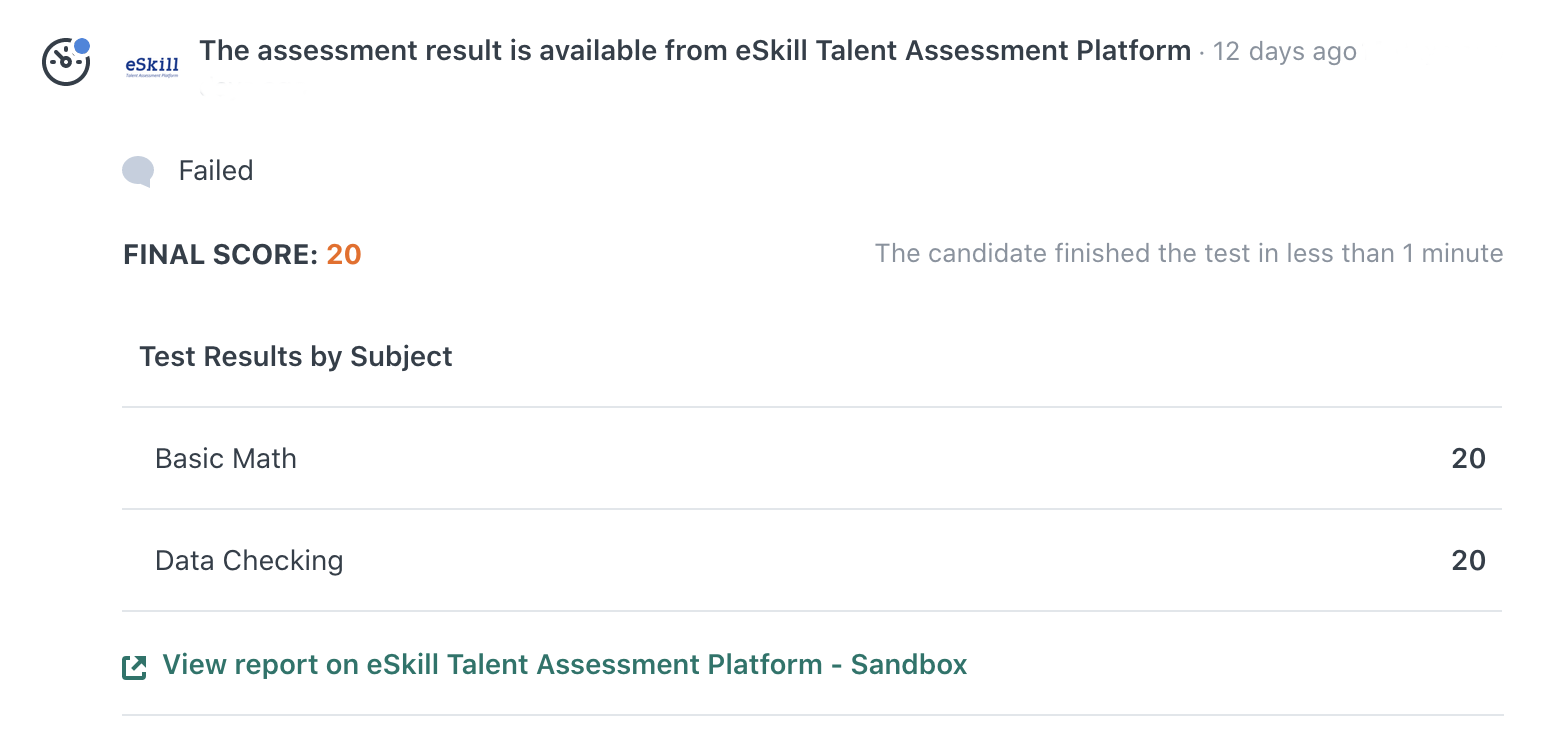Image resolution: width=1550 pixels, height=731 pixels.
Task: Click the word View in report link
Action: [x=190, y=665]
